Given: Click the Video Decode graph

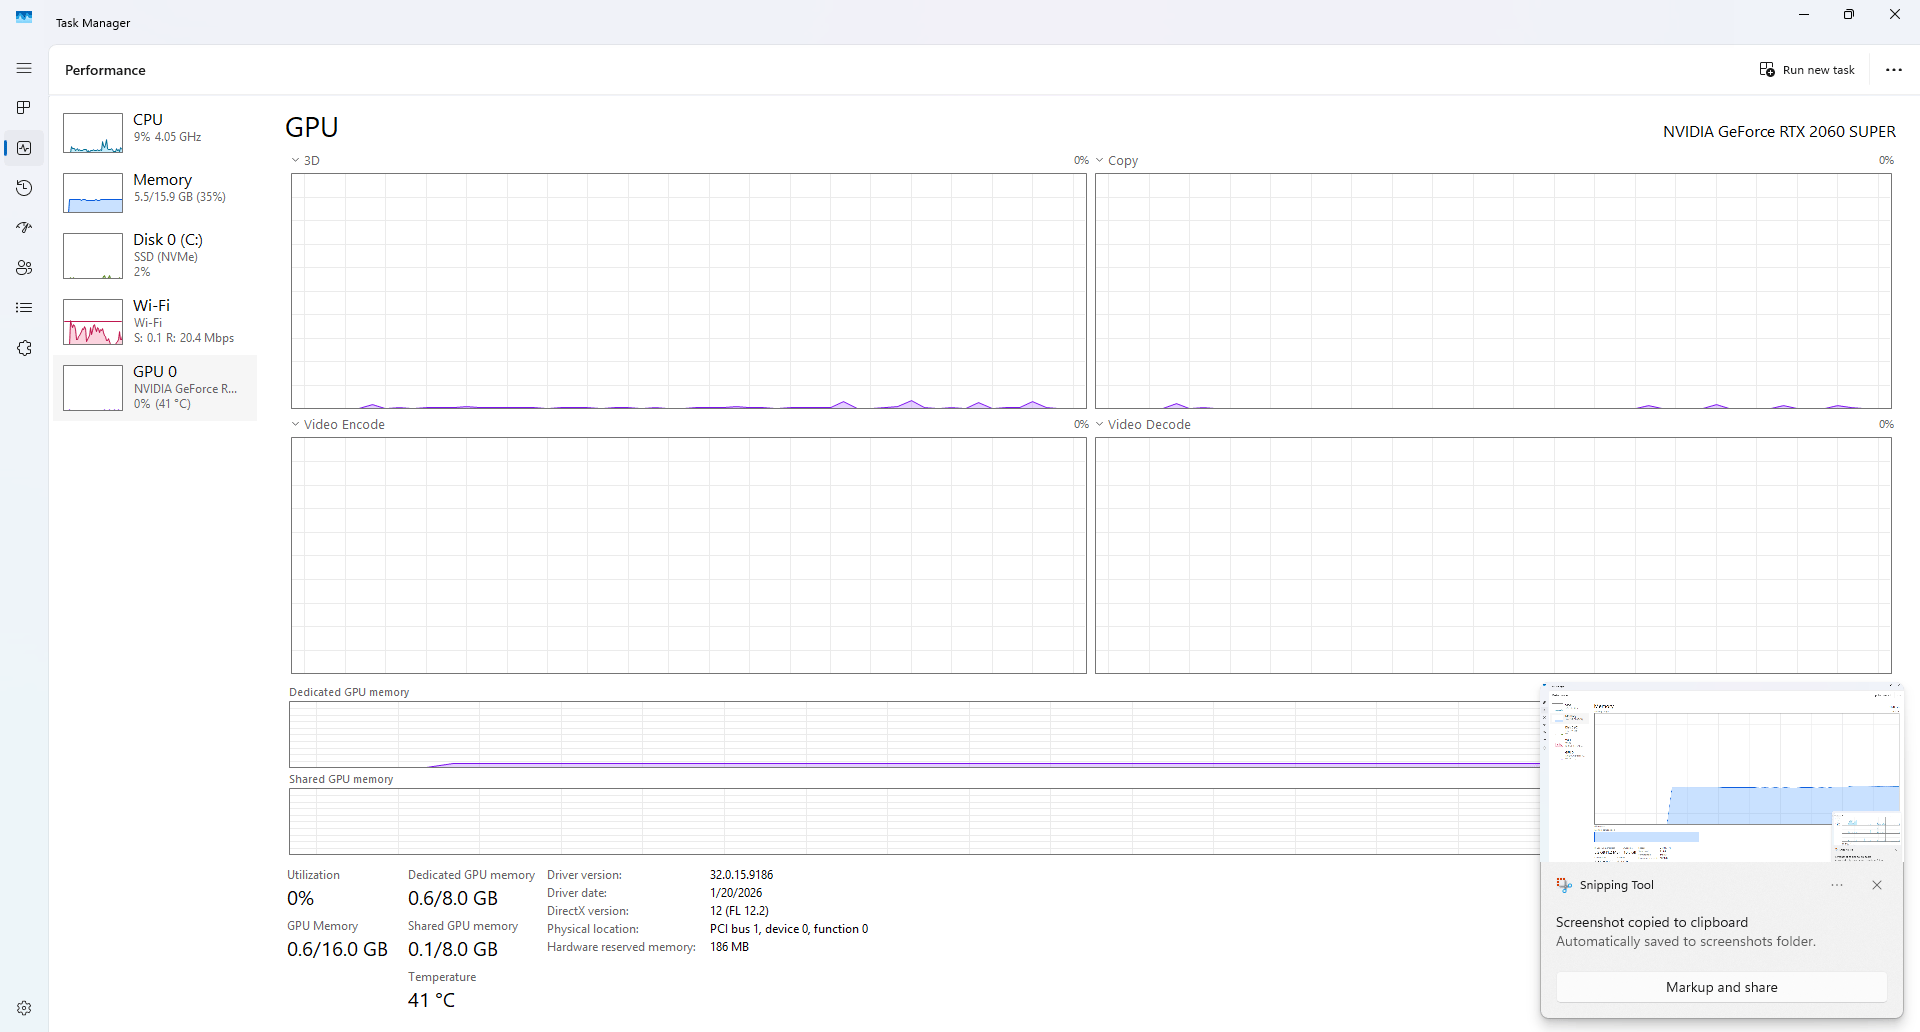Looking at the screenshot, I should click(x=1493, y=555).
